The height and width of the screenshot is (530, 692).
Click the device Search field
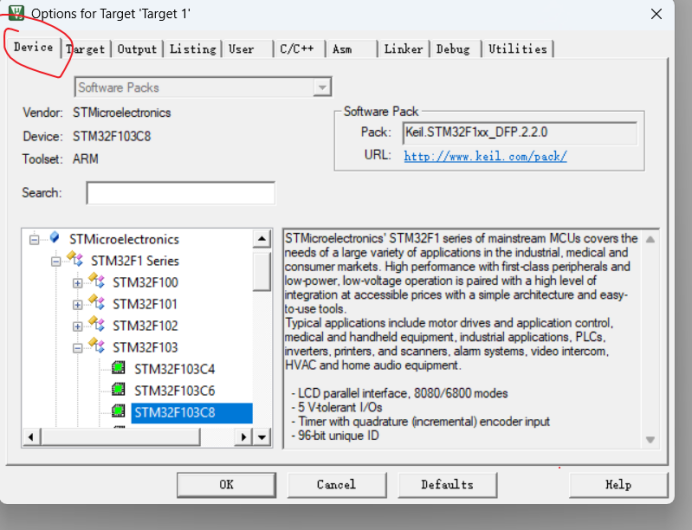181,193
